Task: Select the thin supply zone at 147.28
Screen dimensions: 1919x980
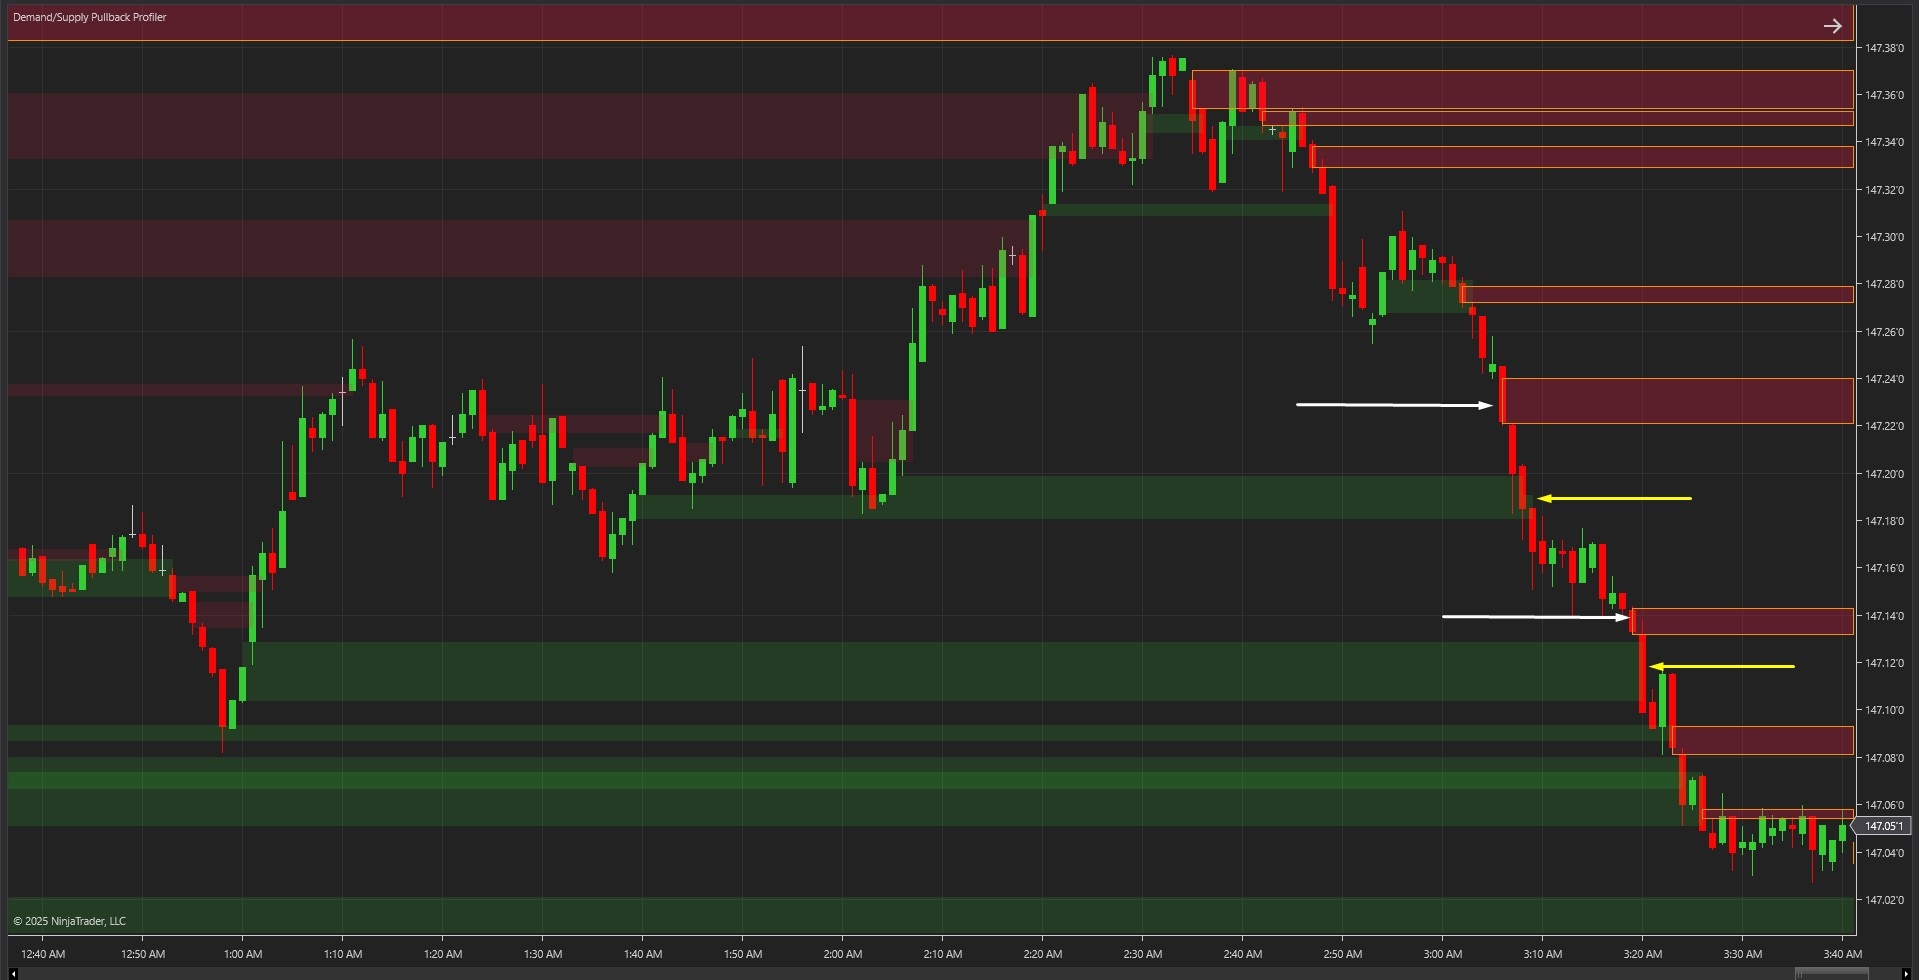Action: [1657, 295]
